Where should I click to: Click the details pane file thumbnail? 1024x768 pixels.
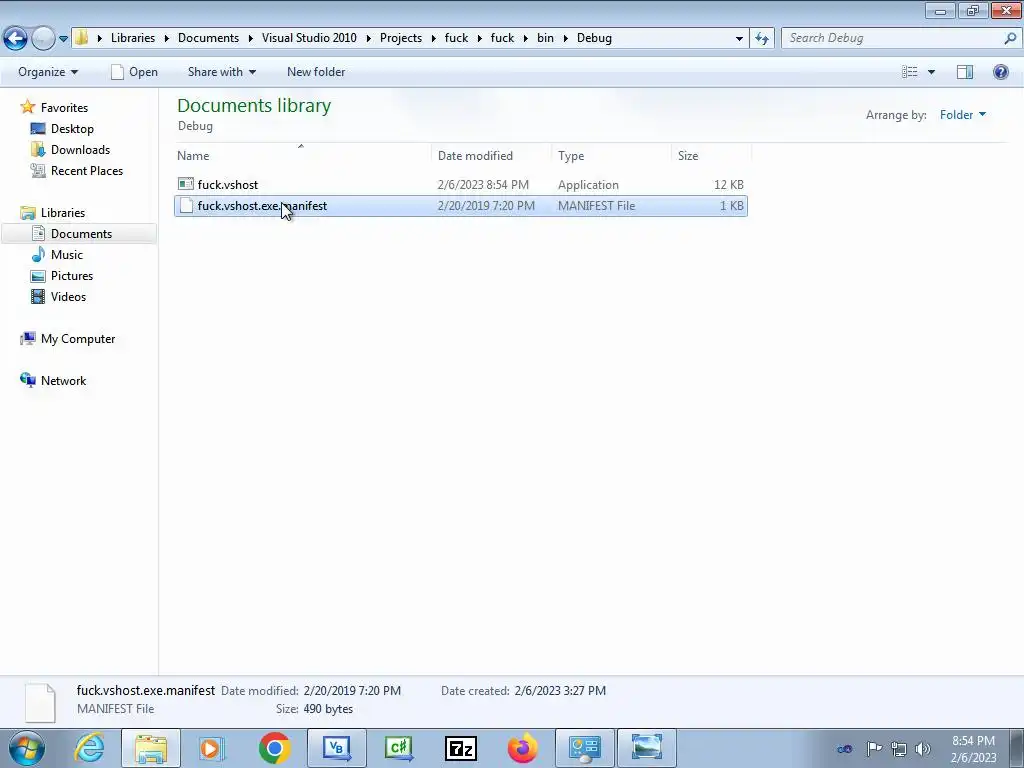point(40,702)
